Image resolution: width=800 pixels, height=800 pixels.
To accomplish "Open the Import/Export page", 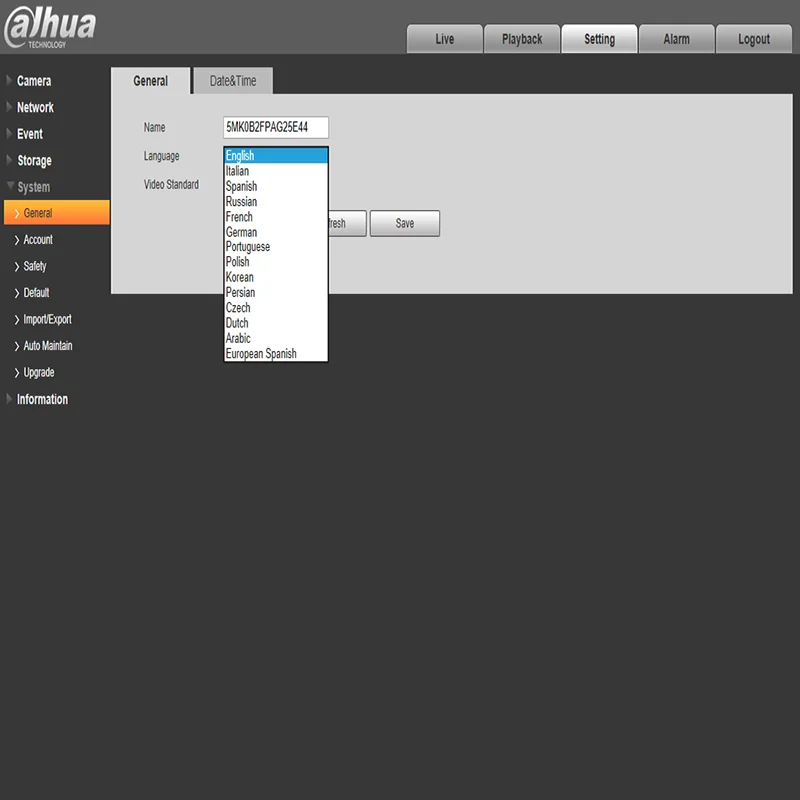I will pos(47,319).
